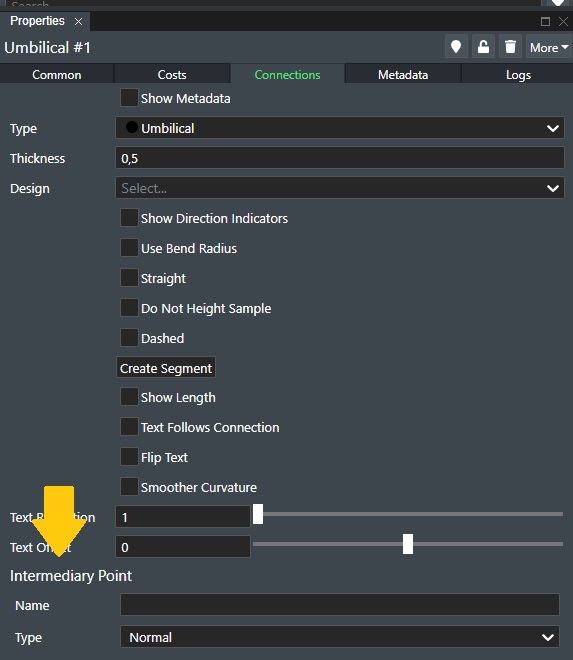
Task: Click the black Umbilical color dot
Action: [x=132, y=127]
